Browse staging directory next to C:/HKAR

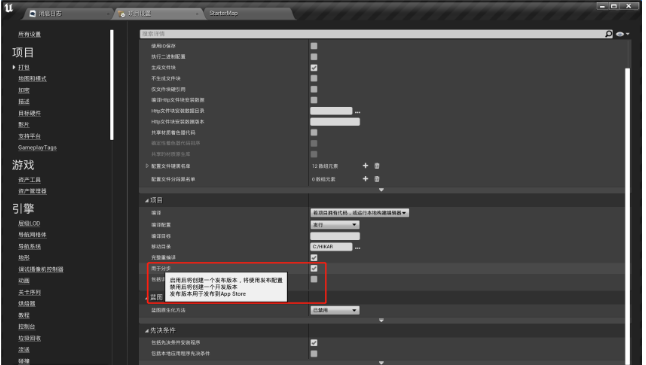tap(358, 247)
